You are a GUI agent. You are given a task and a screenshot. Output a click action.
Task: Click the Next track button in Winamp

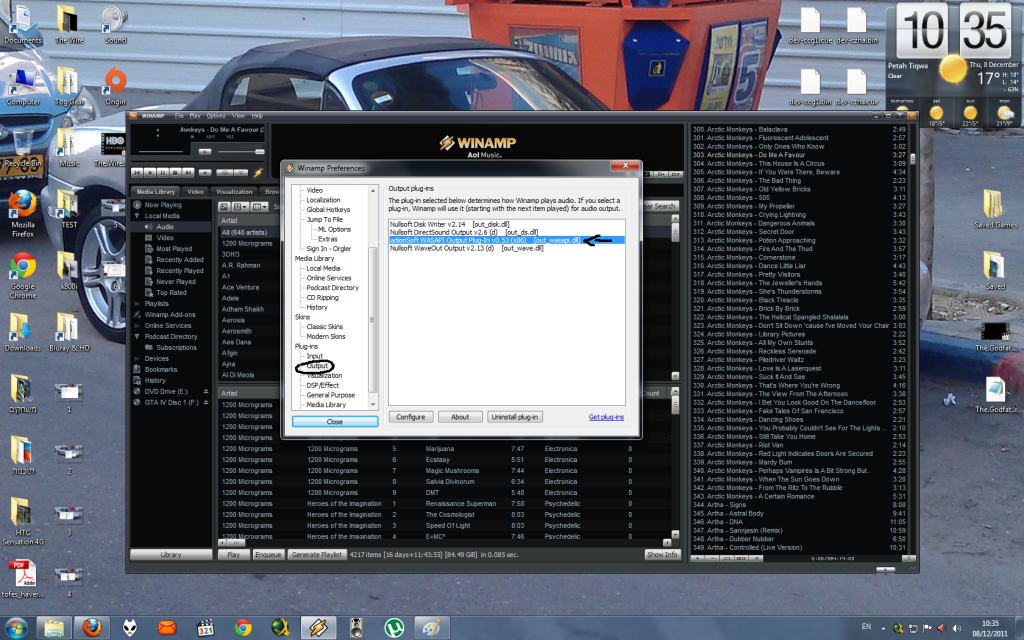click(188, 172)
